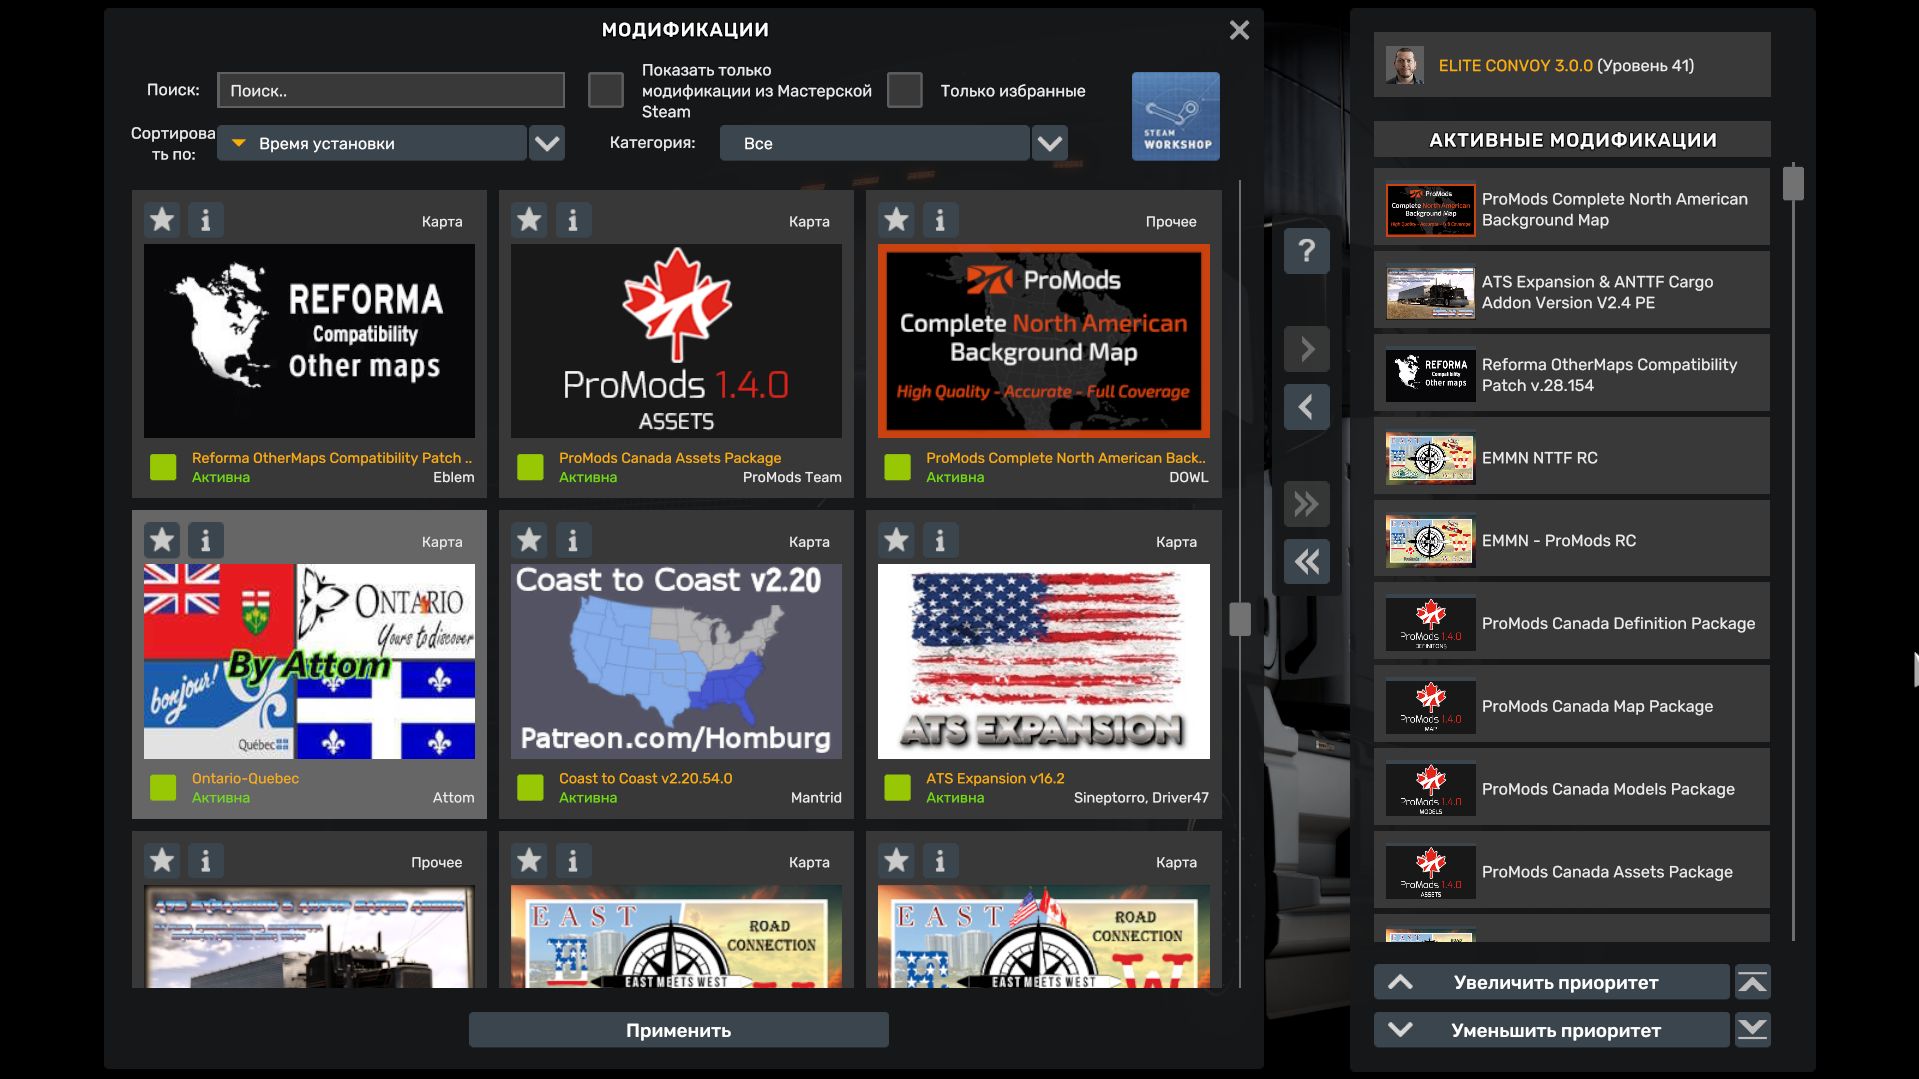Deactivate selected mod with single left arrow
The image size is (1919, 1079).
[1306, 407]
